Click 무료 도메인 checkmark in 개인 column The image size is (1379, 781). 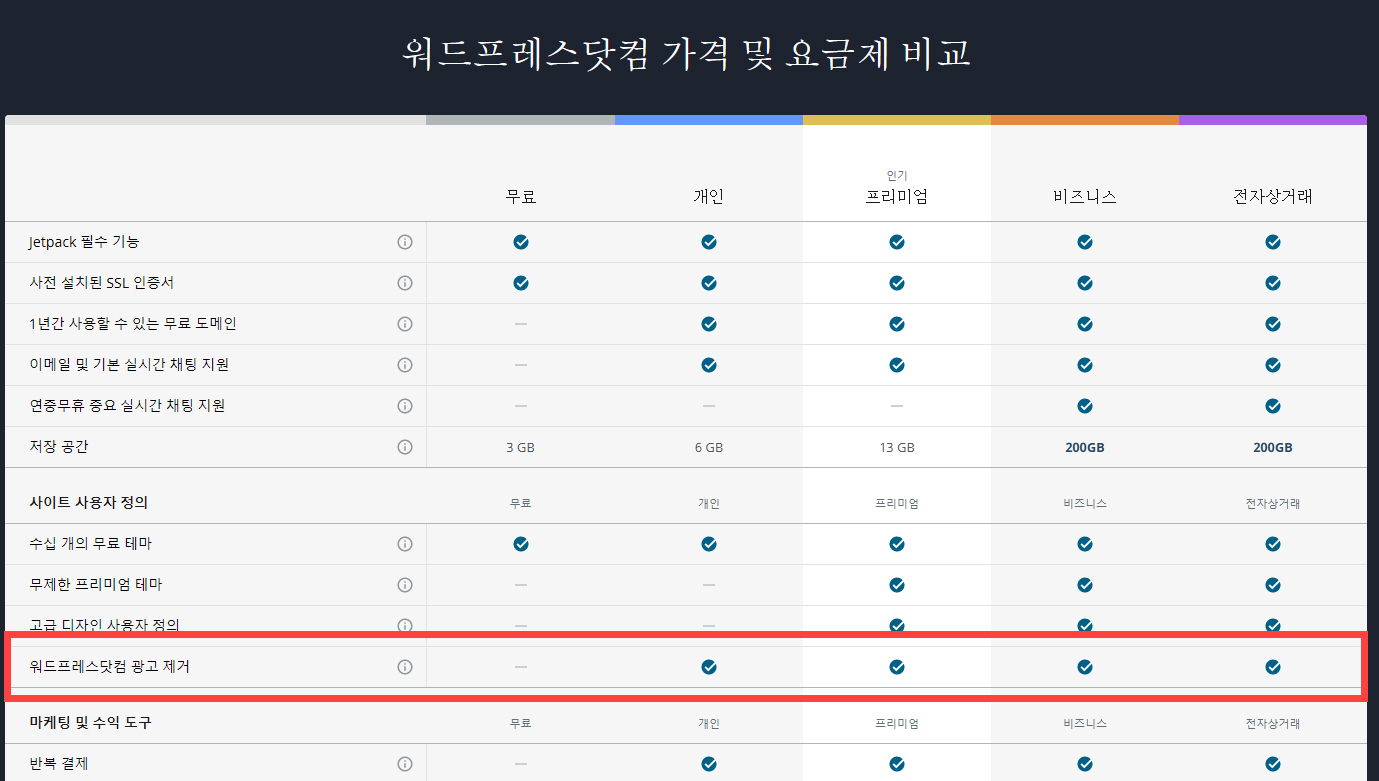[709, 324]
